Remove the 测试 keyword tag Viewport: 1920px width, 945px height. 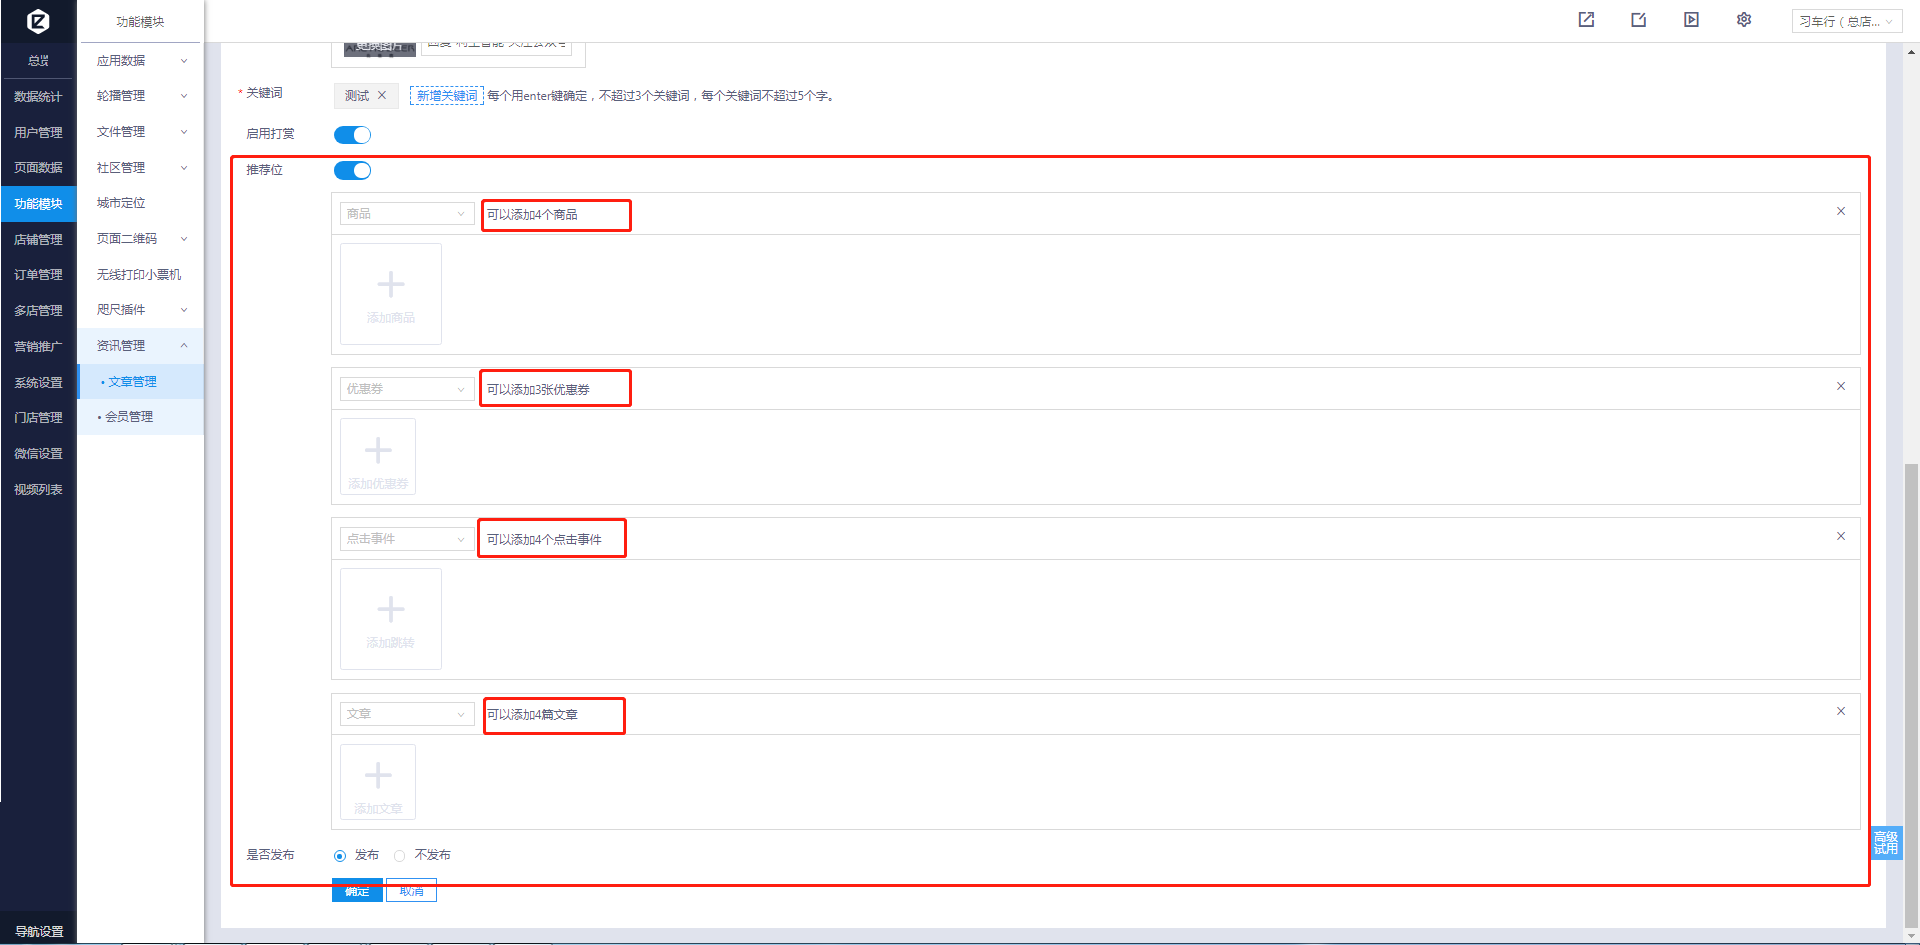coord(382,96)
